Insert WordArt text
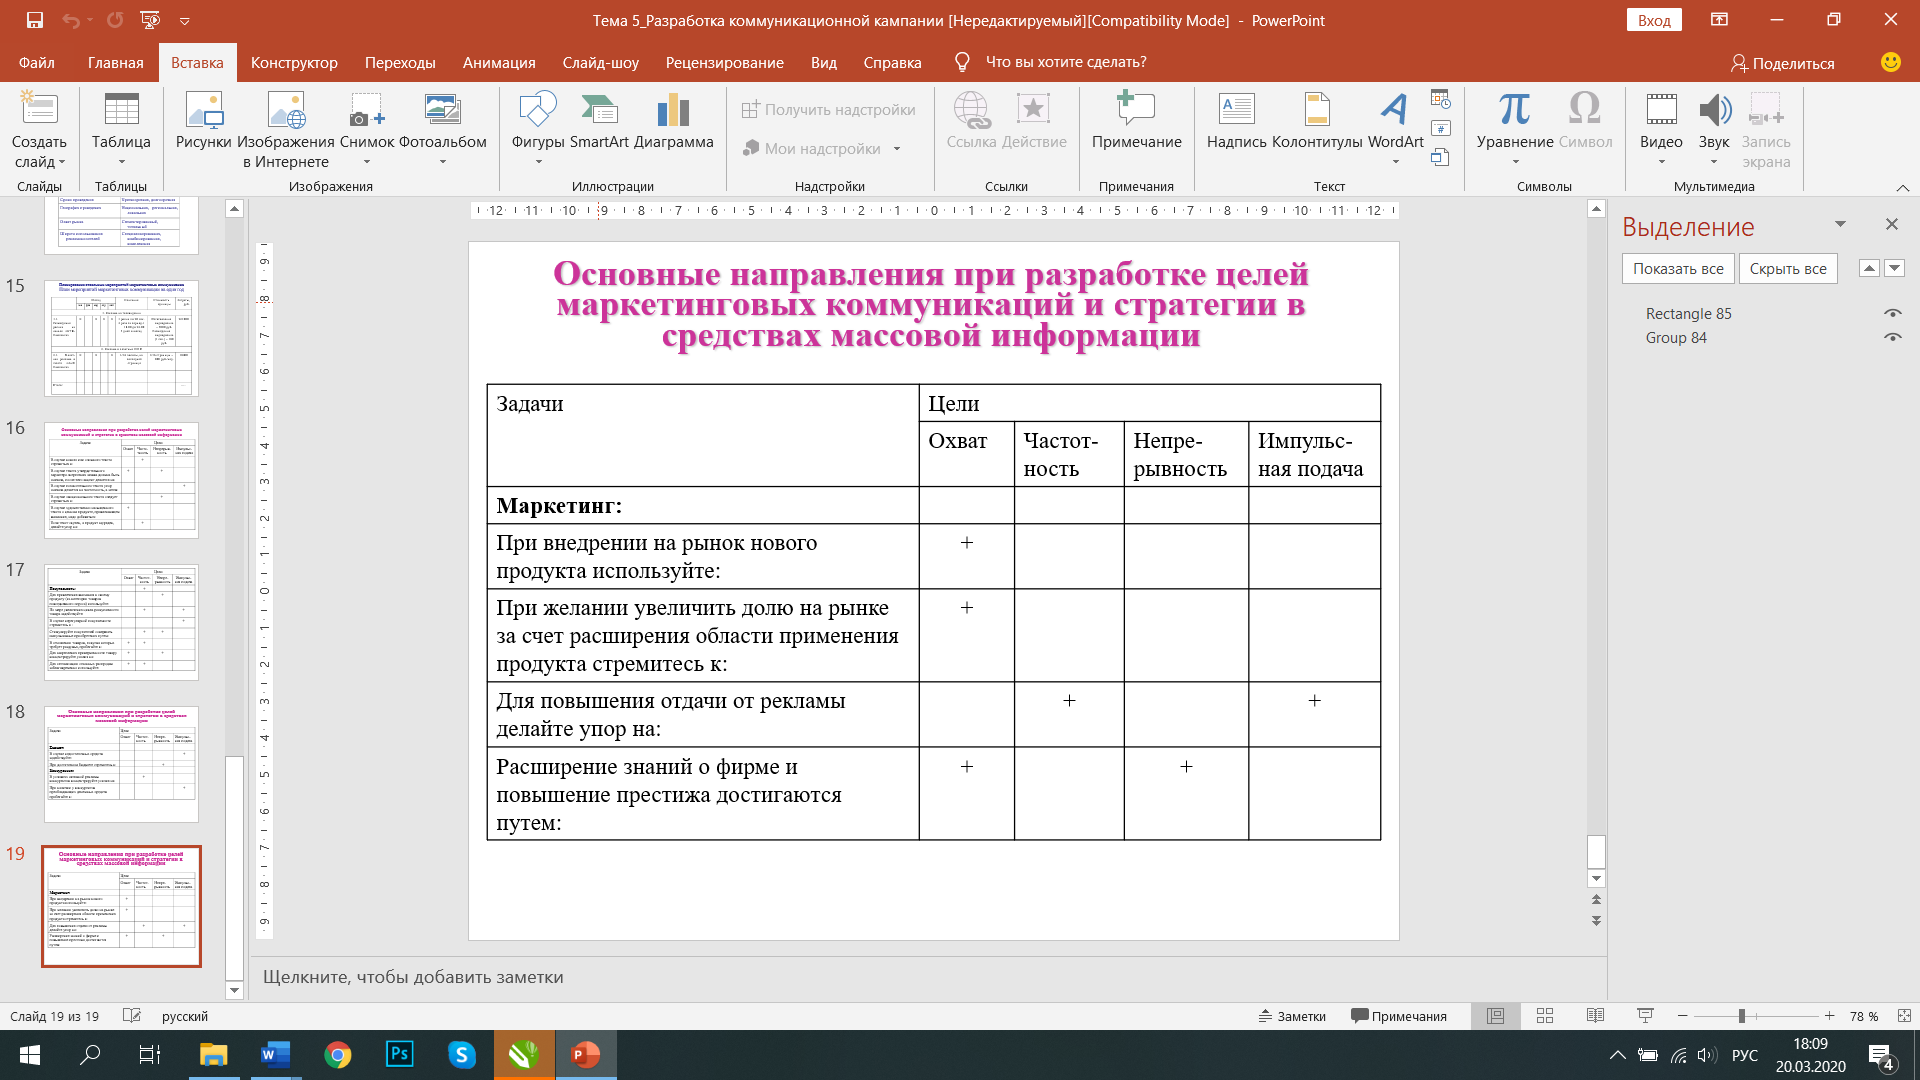 tap(1395, 131)
